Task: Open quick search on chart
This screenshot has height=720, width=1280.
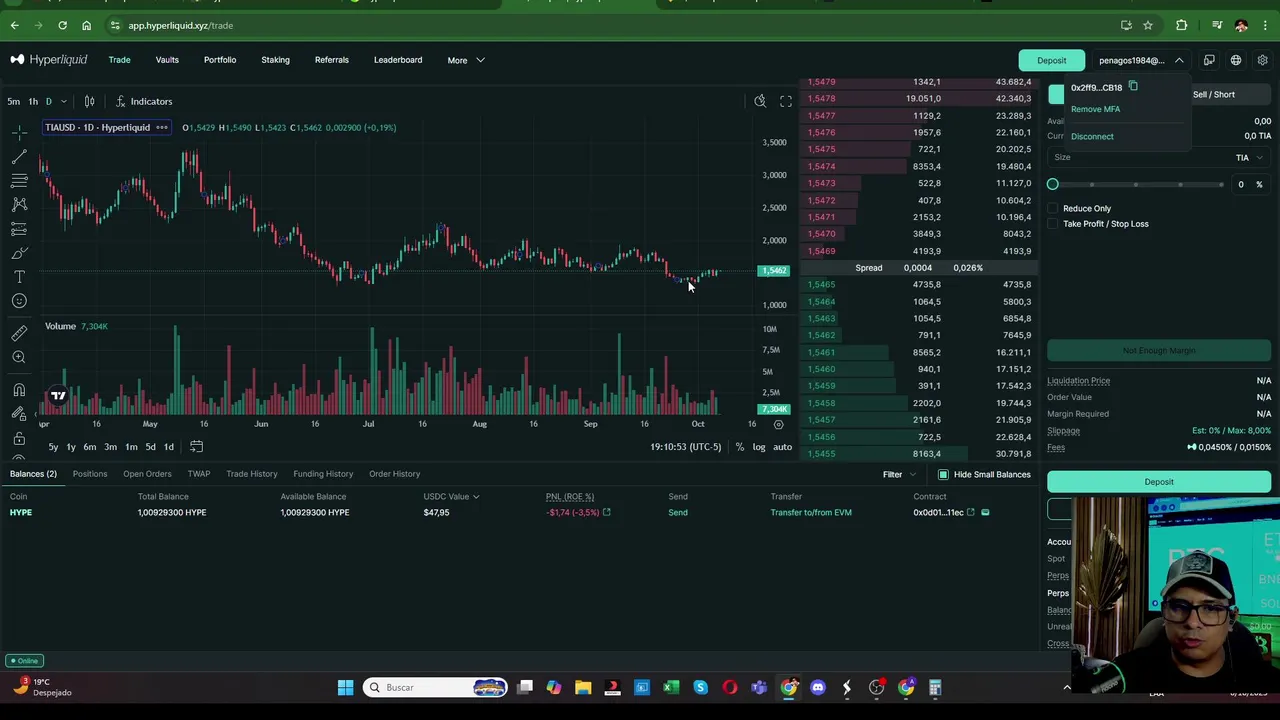Action: [x=760, y=101]
